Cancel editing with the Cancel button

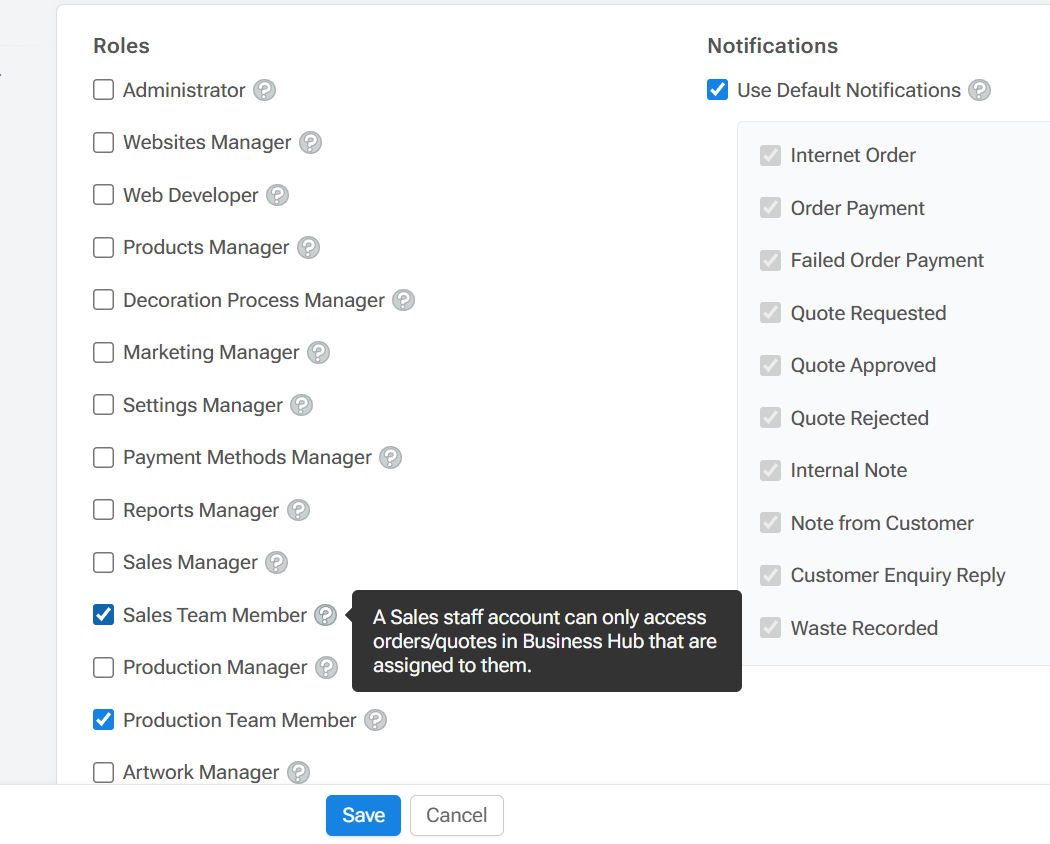tap(456, 815)
